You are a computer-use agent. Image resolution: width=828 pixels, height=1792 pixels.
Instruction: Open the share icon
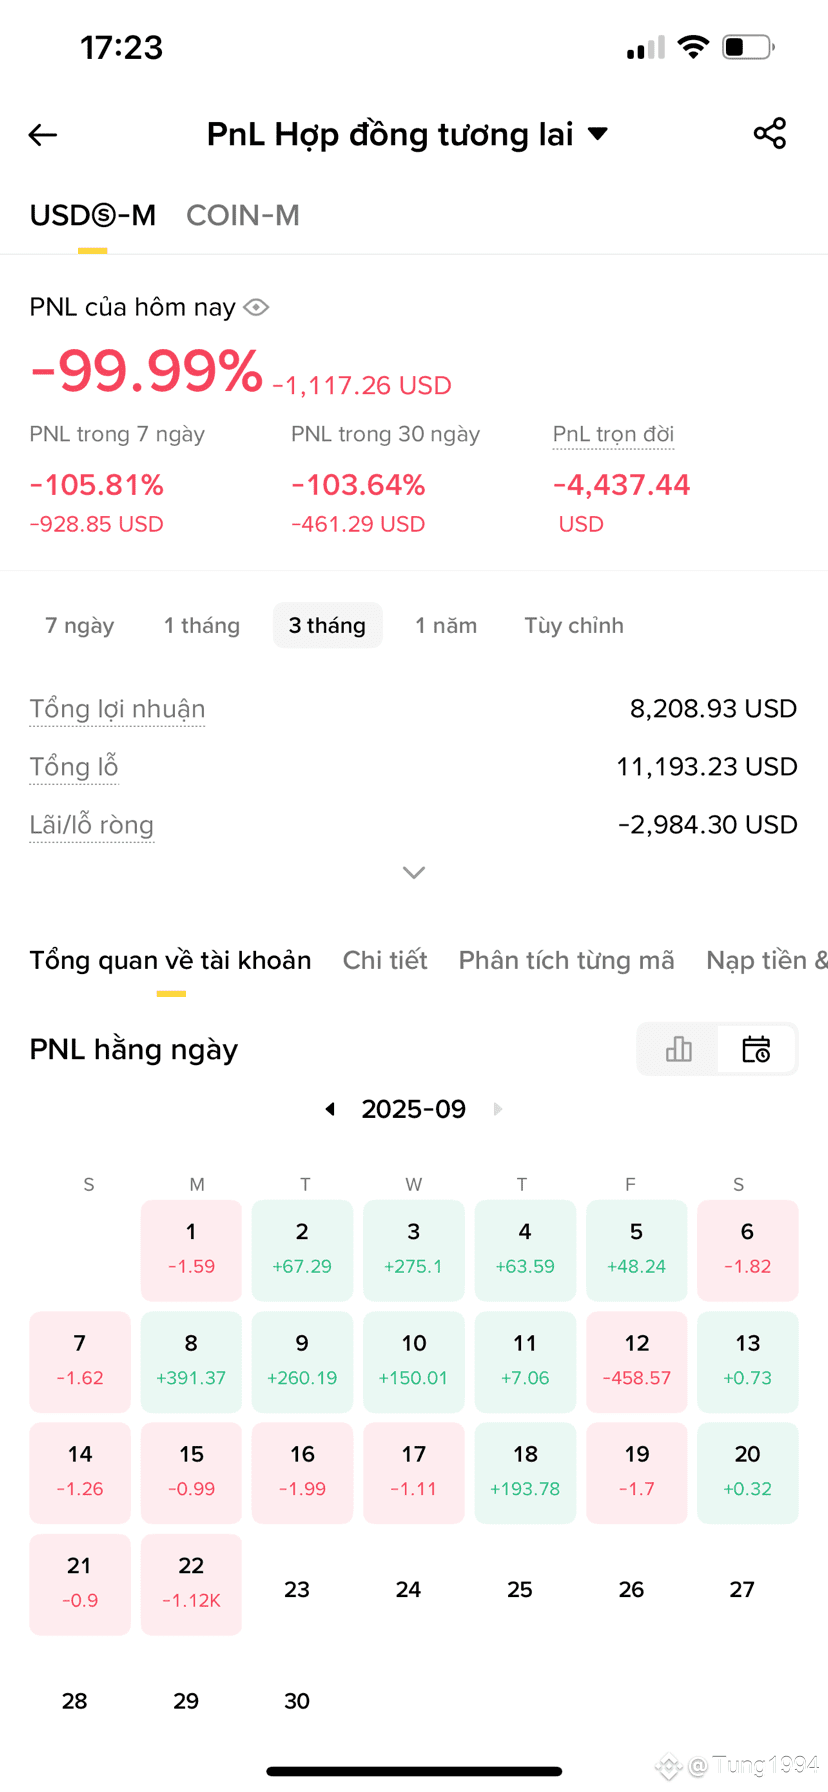click(769, 133)
